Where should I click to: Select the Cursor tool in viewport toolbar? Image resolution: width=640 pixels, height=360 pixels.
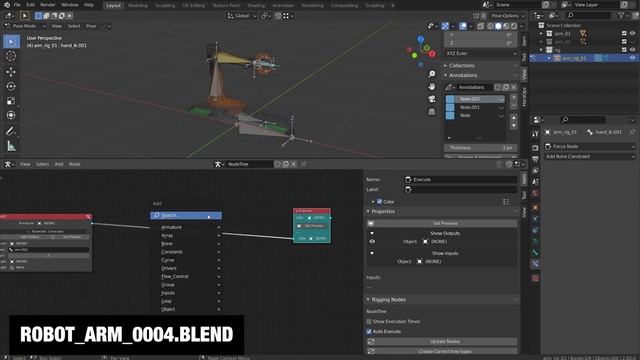(x=11, y=56)
